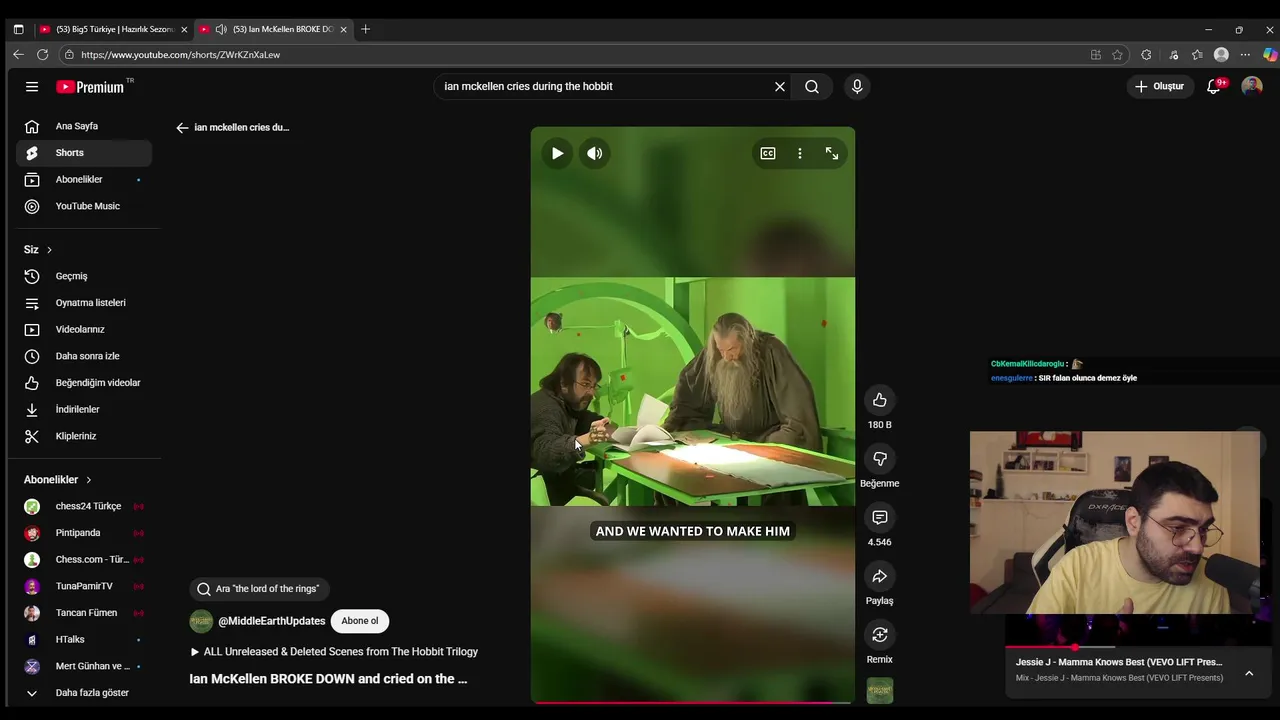Click the browser address bar URL
1280x720 pixels.
click(181, 55)
